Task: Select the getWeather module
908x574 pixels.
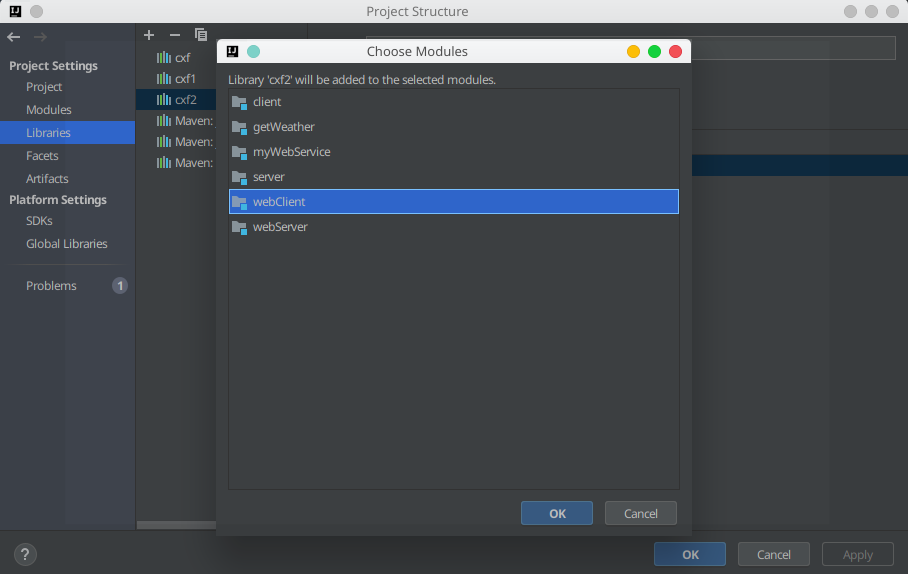Action: pos(453,127)
